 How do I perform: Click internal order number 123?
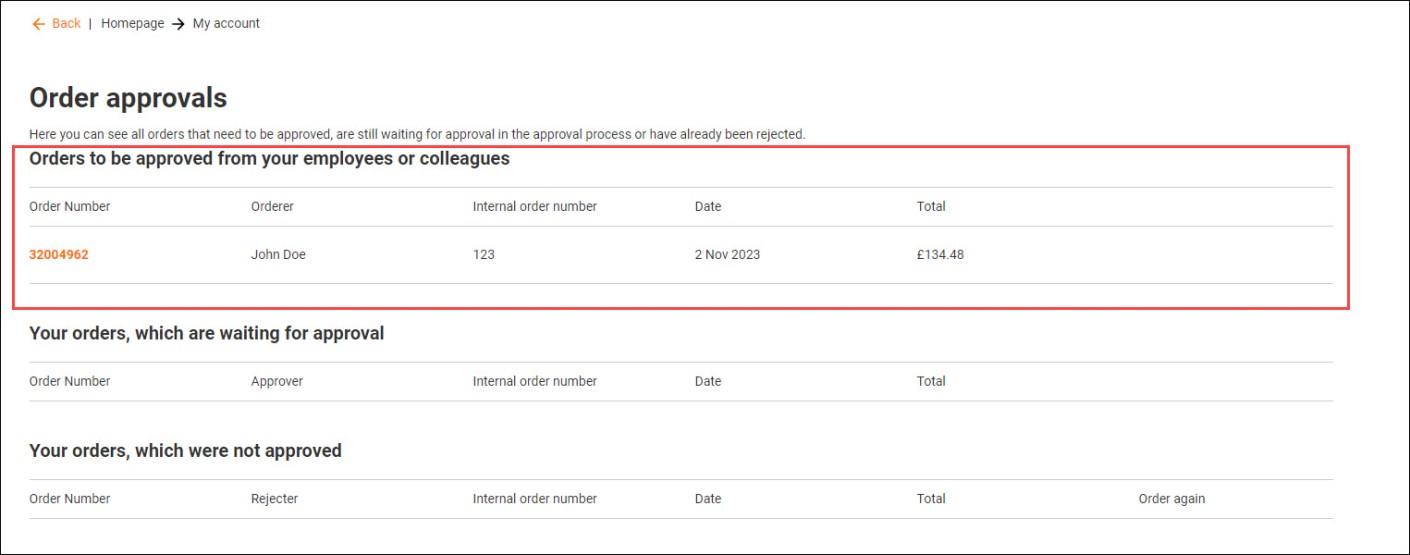click(484, 255)
